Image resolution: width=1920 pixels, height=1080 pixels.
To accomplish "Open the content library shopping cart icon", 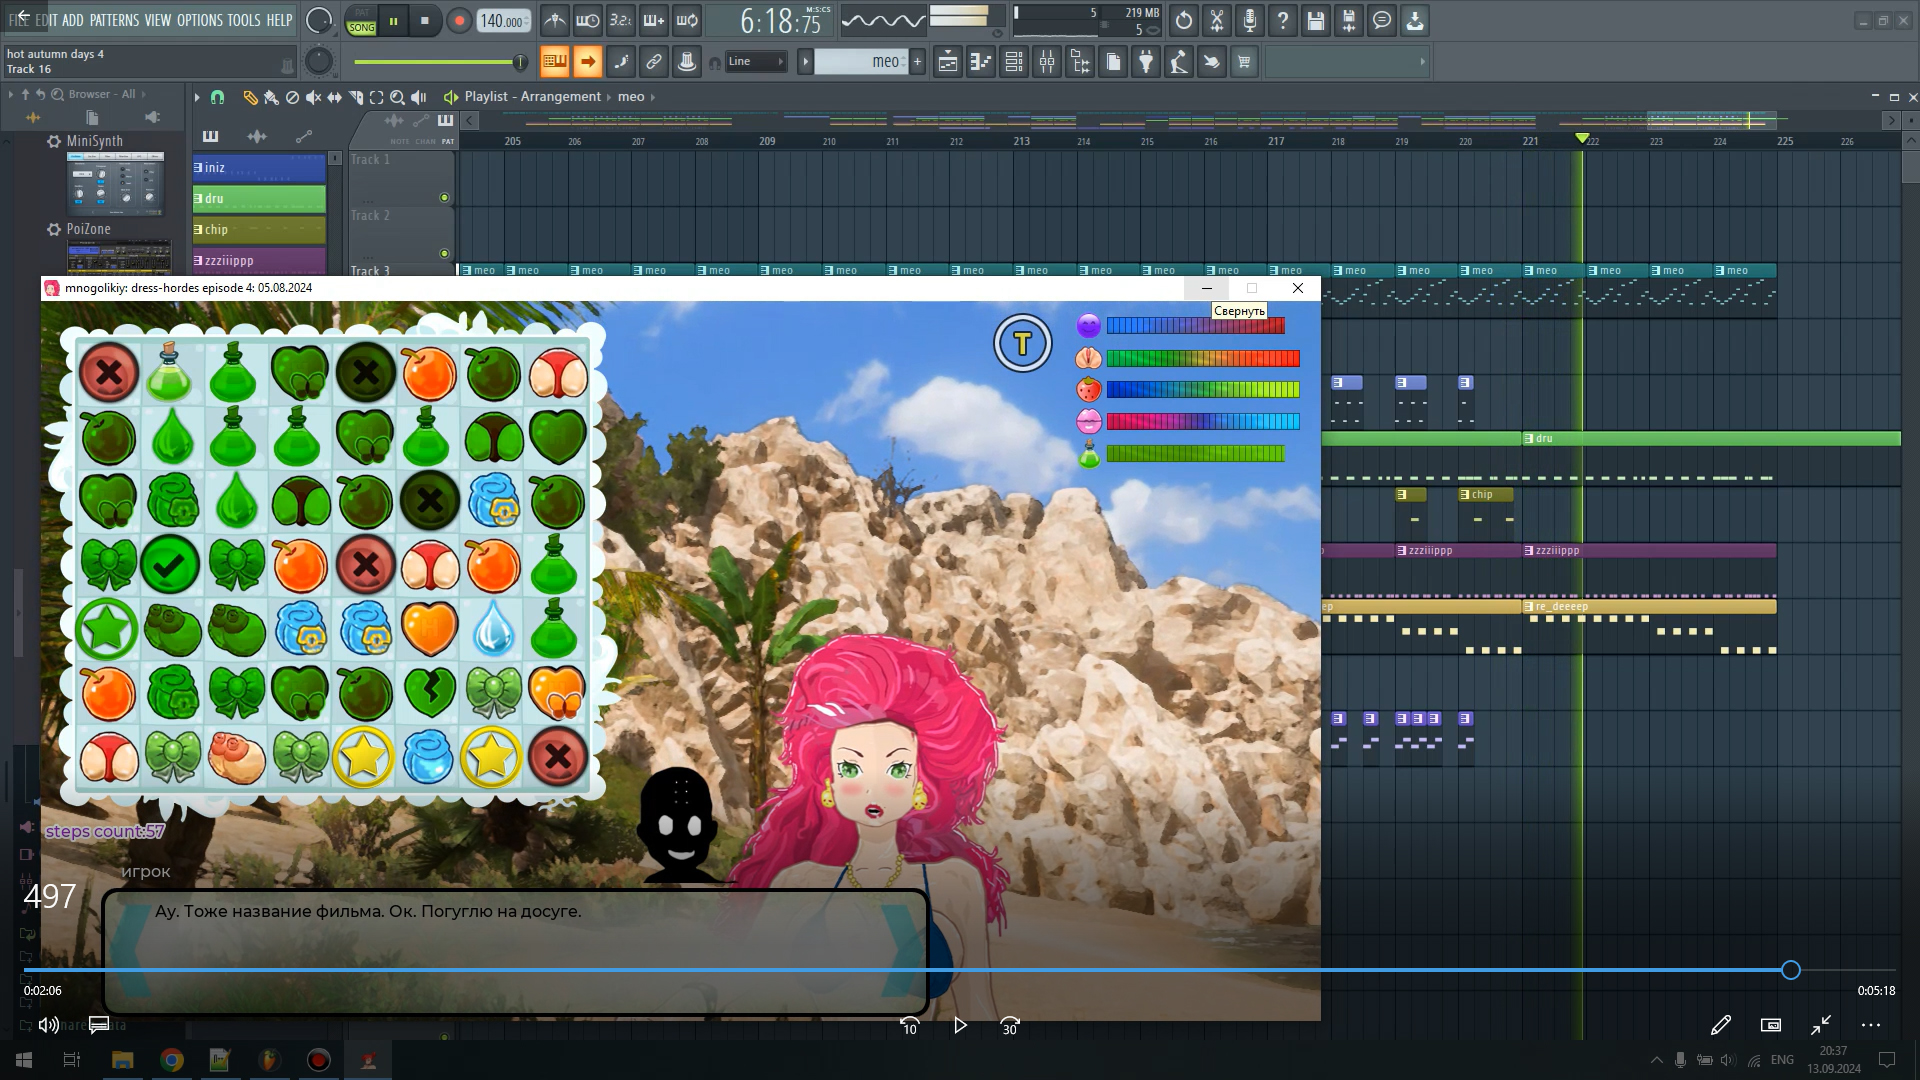I will click(1244, 62).
